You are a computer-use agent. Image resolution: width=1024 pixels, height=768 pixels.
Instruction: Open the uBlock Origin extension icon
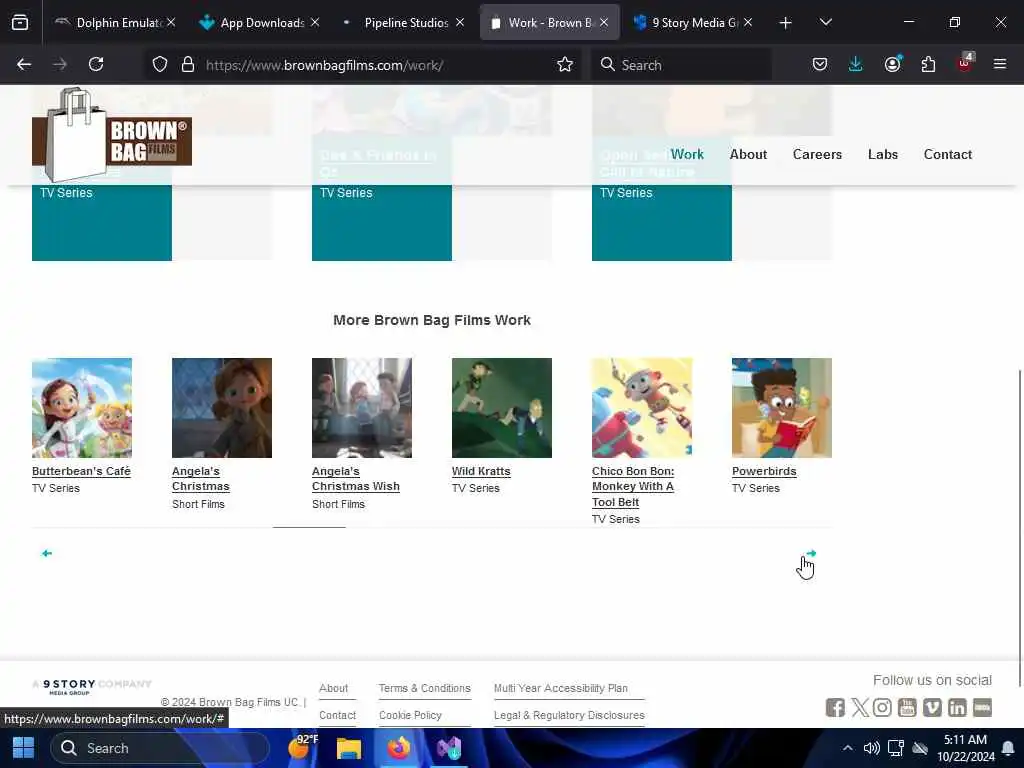(x=965, y=63)
